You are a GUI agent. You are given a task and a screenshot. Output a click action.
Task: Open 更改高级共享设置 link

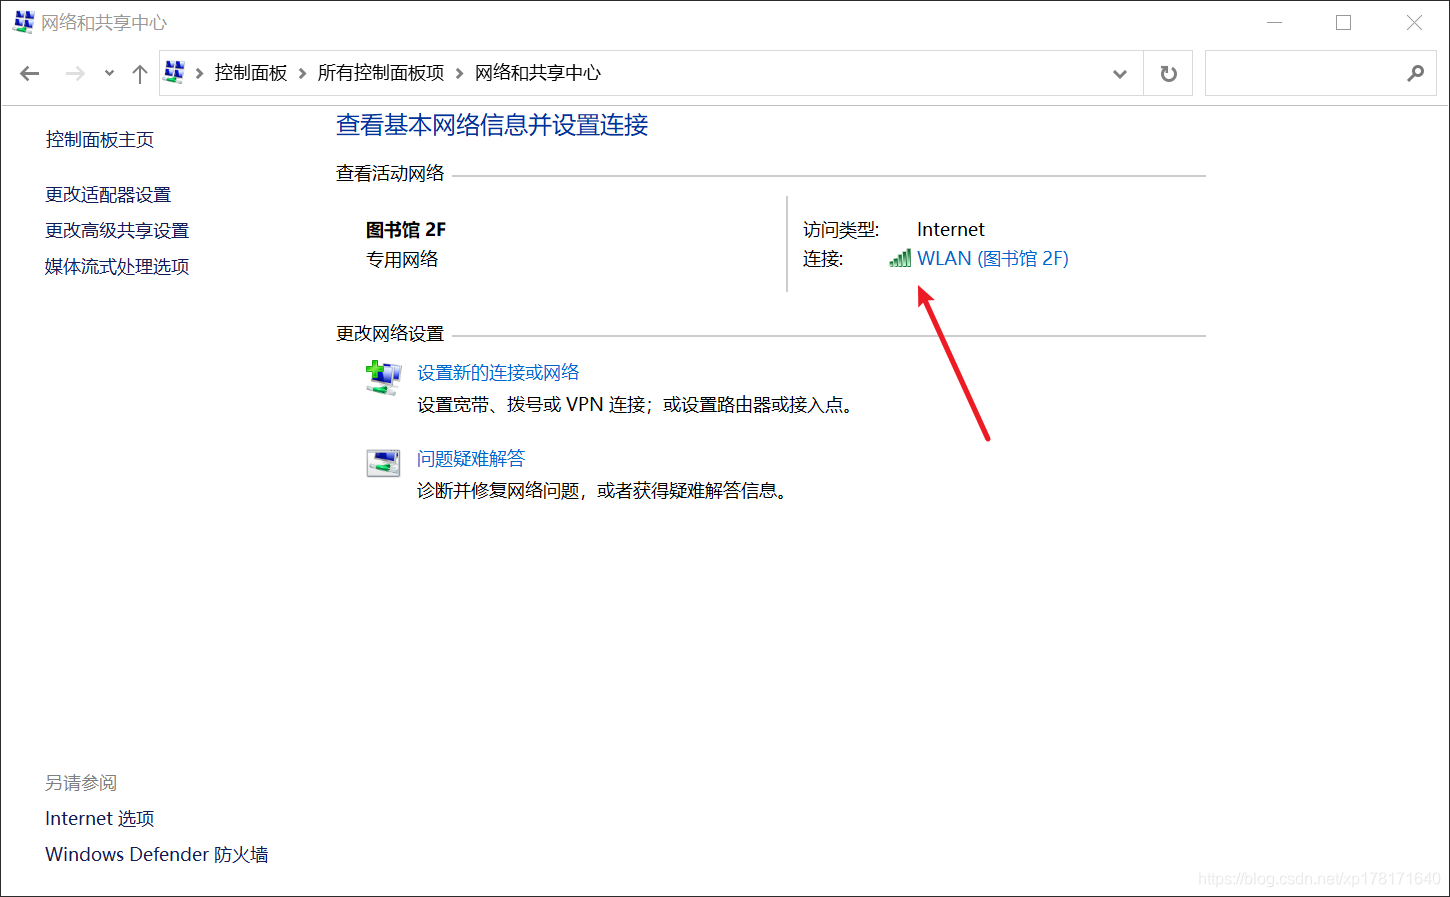click(x=117, y=230)
